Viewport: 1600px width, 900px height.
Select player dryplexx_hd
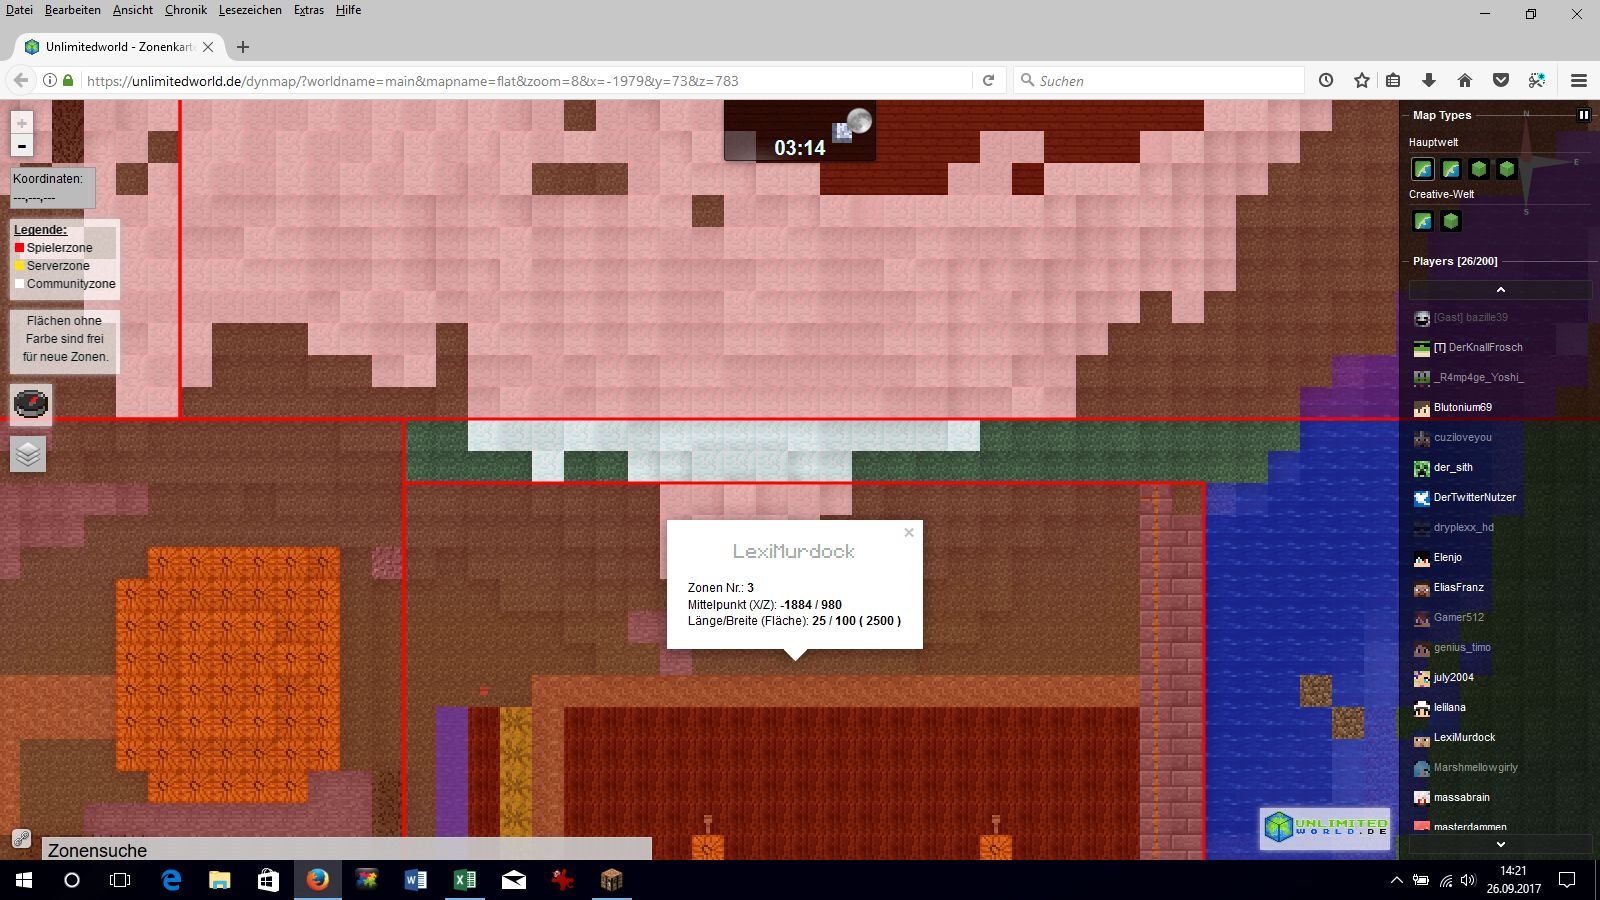click(1463, 527)
